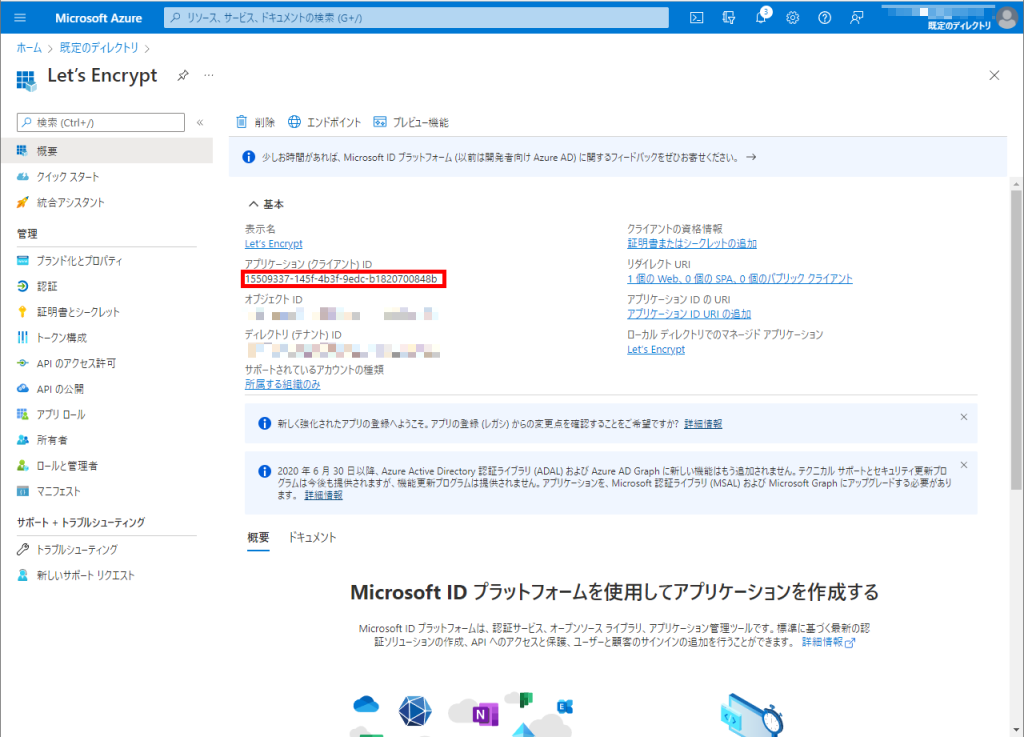
Task: Click the side menu search box
Action: point(101,123)
